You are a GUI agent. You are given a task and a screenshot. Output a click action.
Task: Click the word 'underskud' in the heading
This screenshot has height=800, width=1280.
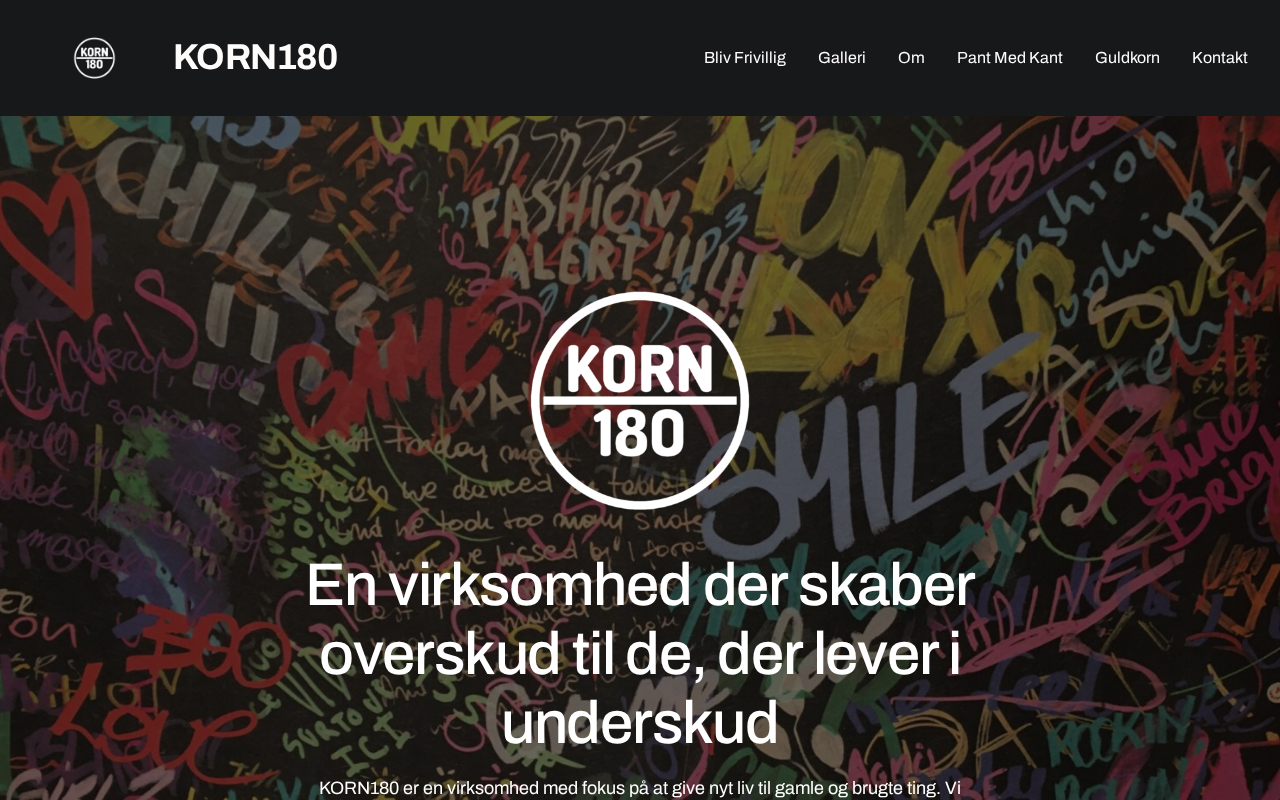point(640,723)
